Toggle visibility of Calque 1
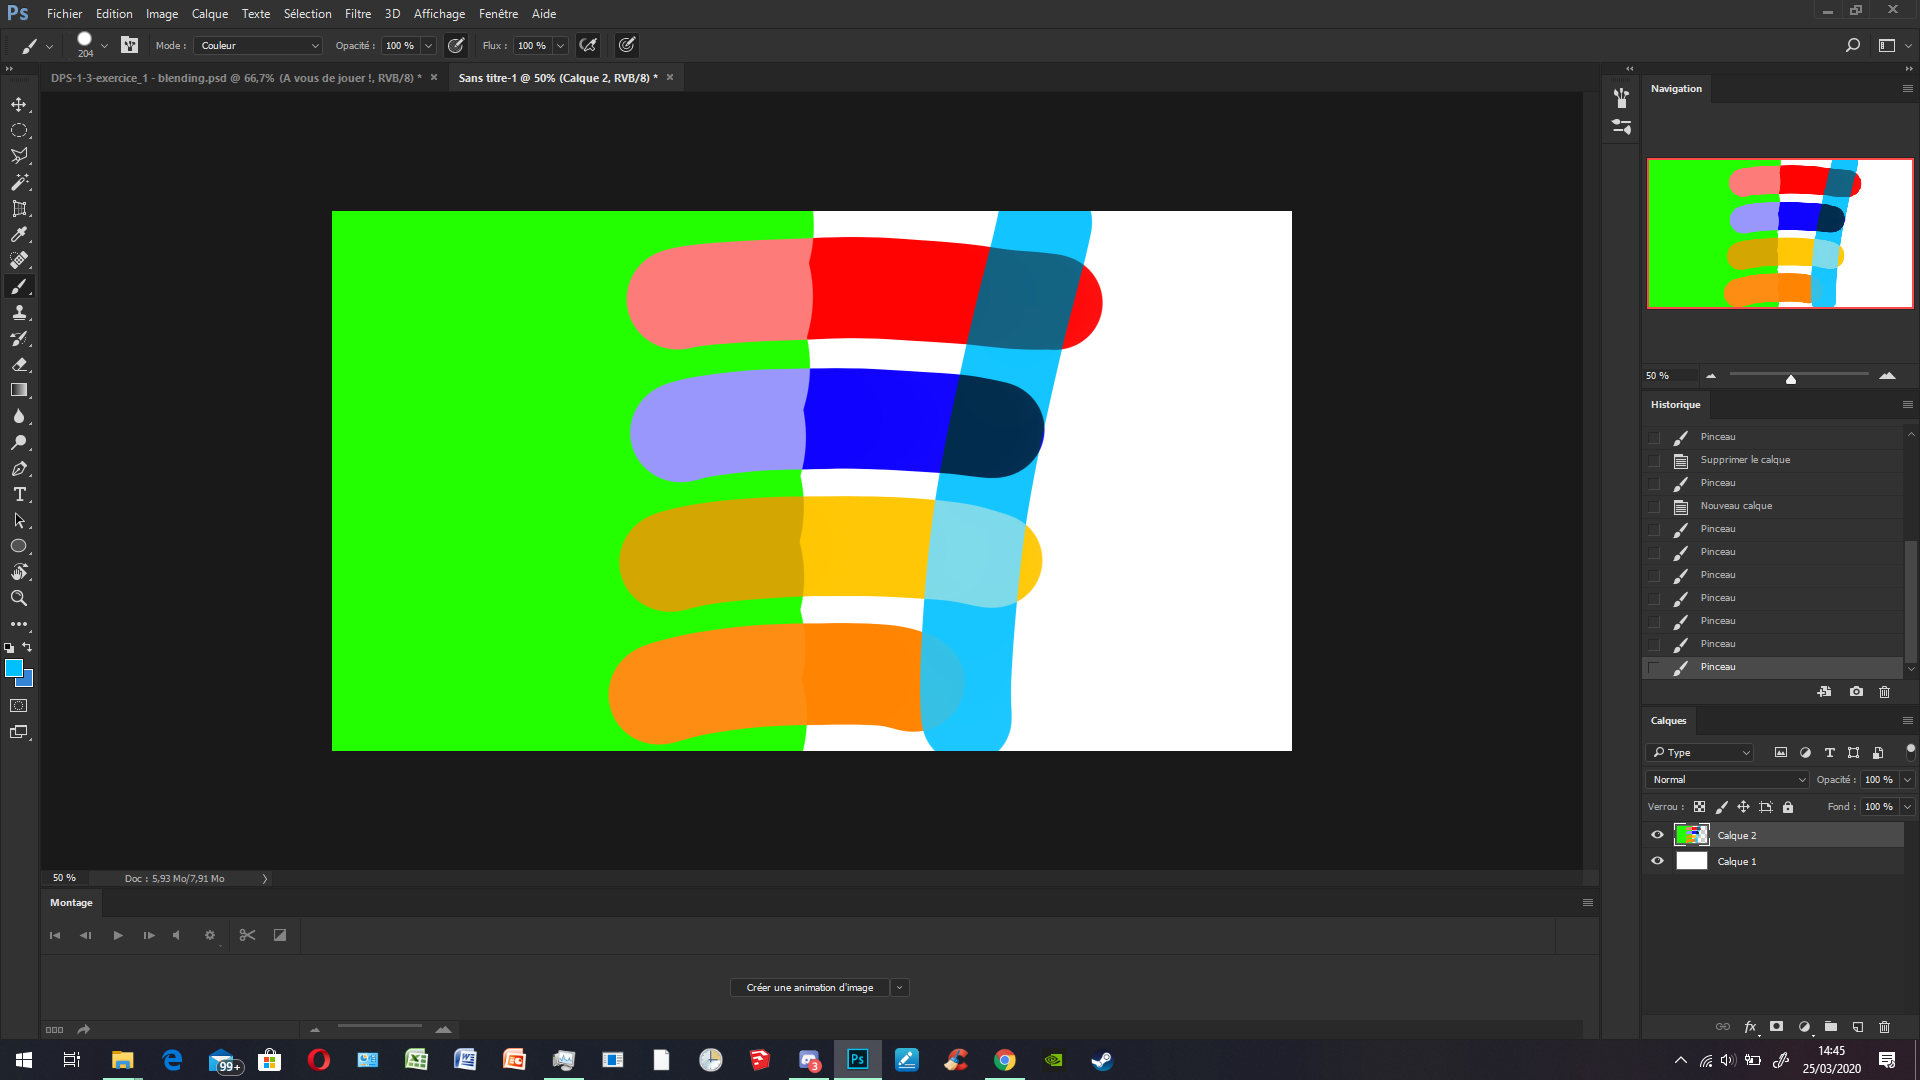The image size is (1920, 1080). pyautogui.click(x=1657, y=860)
